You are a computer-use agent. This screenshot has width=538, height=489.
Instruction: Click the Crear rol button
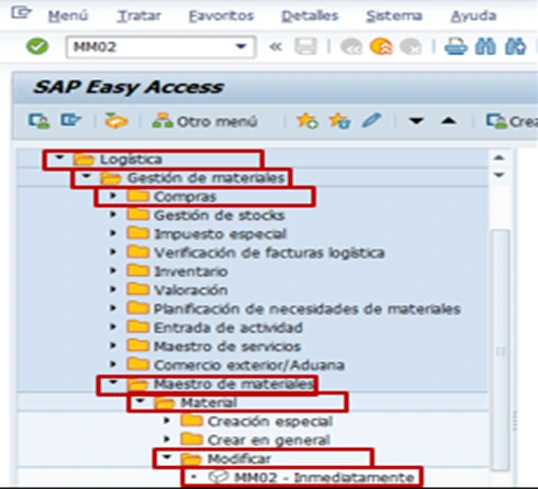click(512, 121)
